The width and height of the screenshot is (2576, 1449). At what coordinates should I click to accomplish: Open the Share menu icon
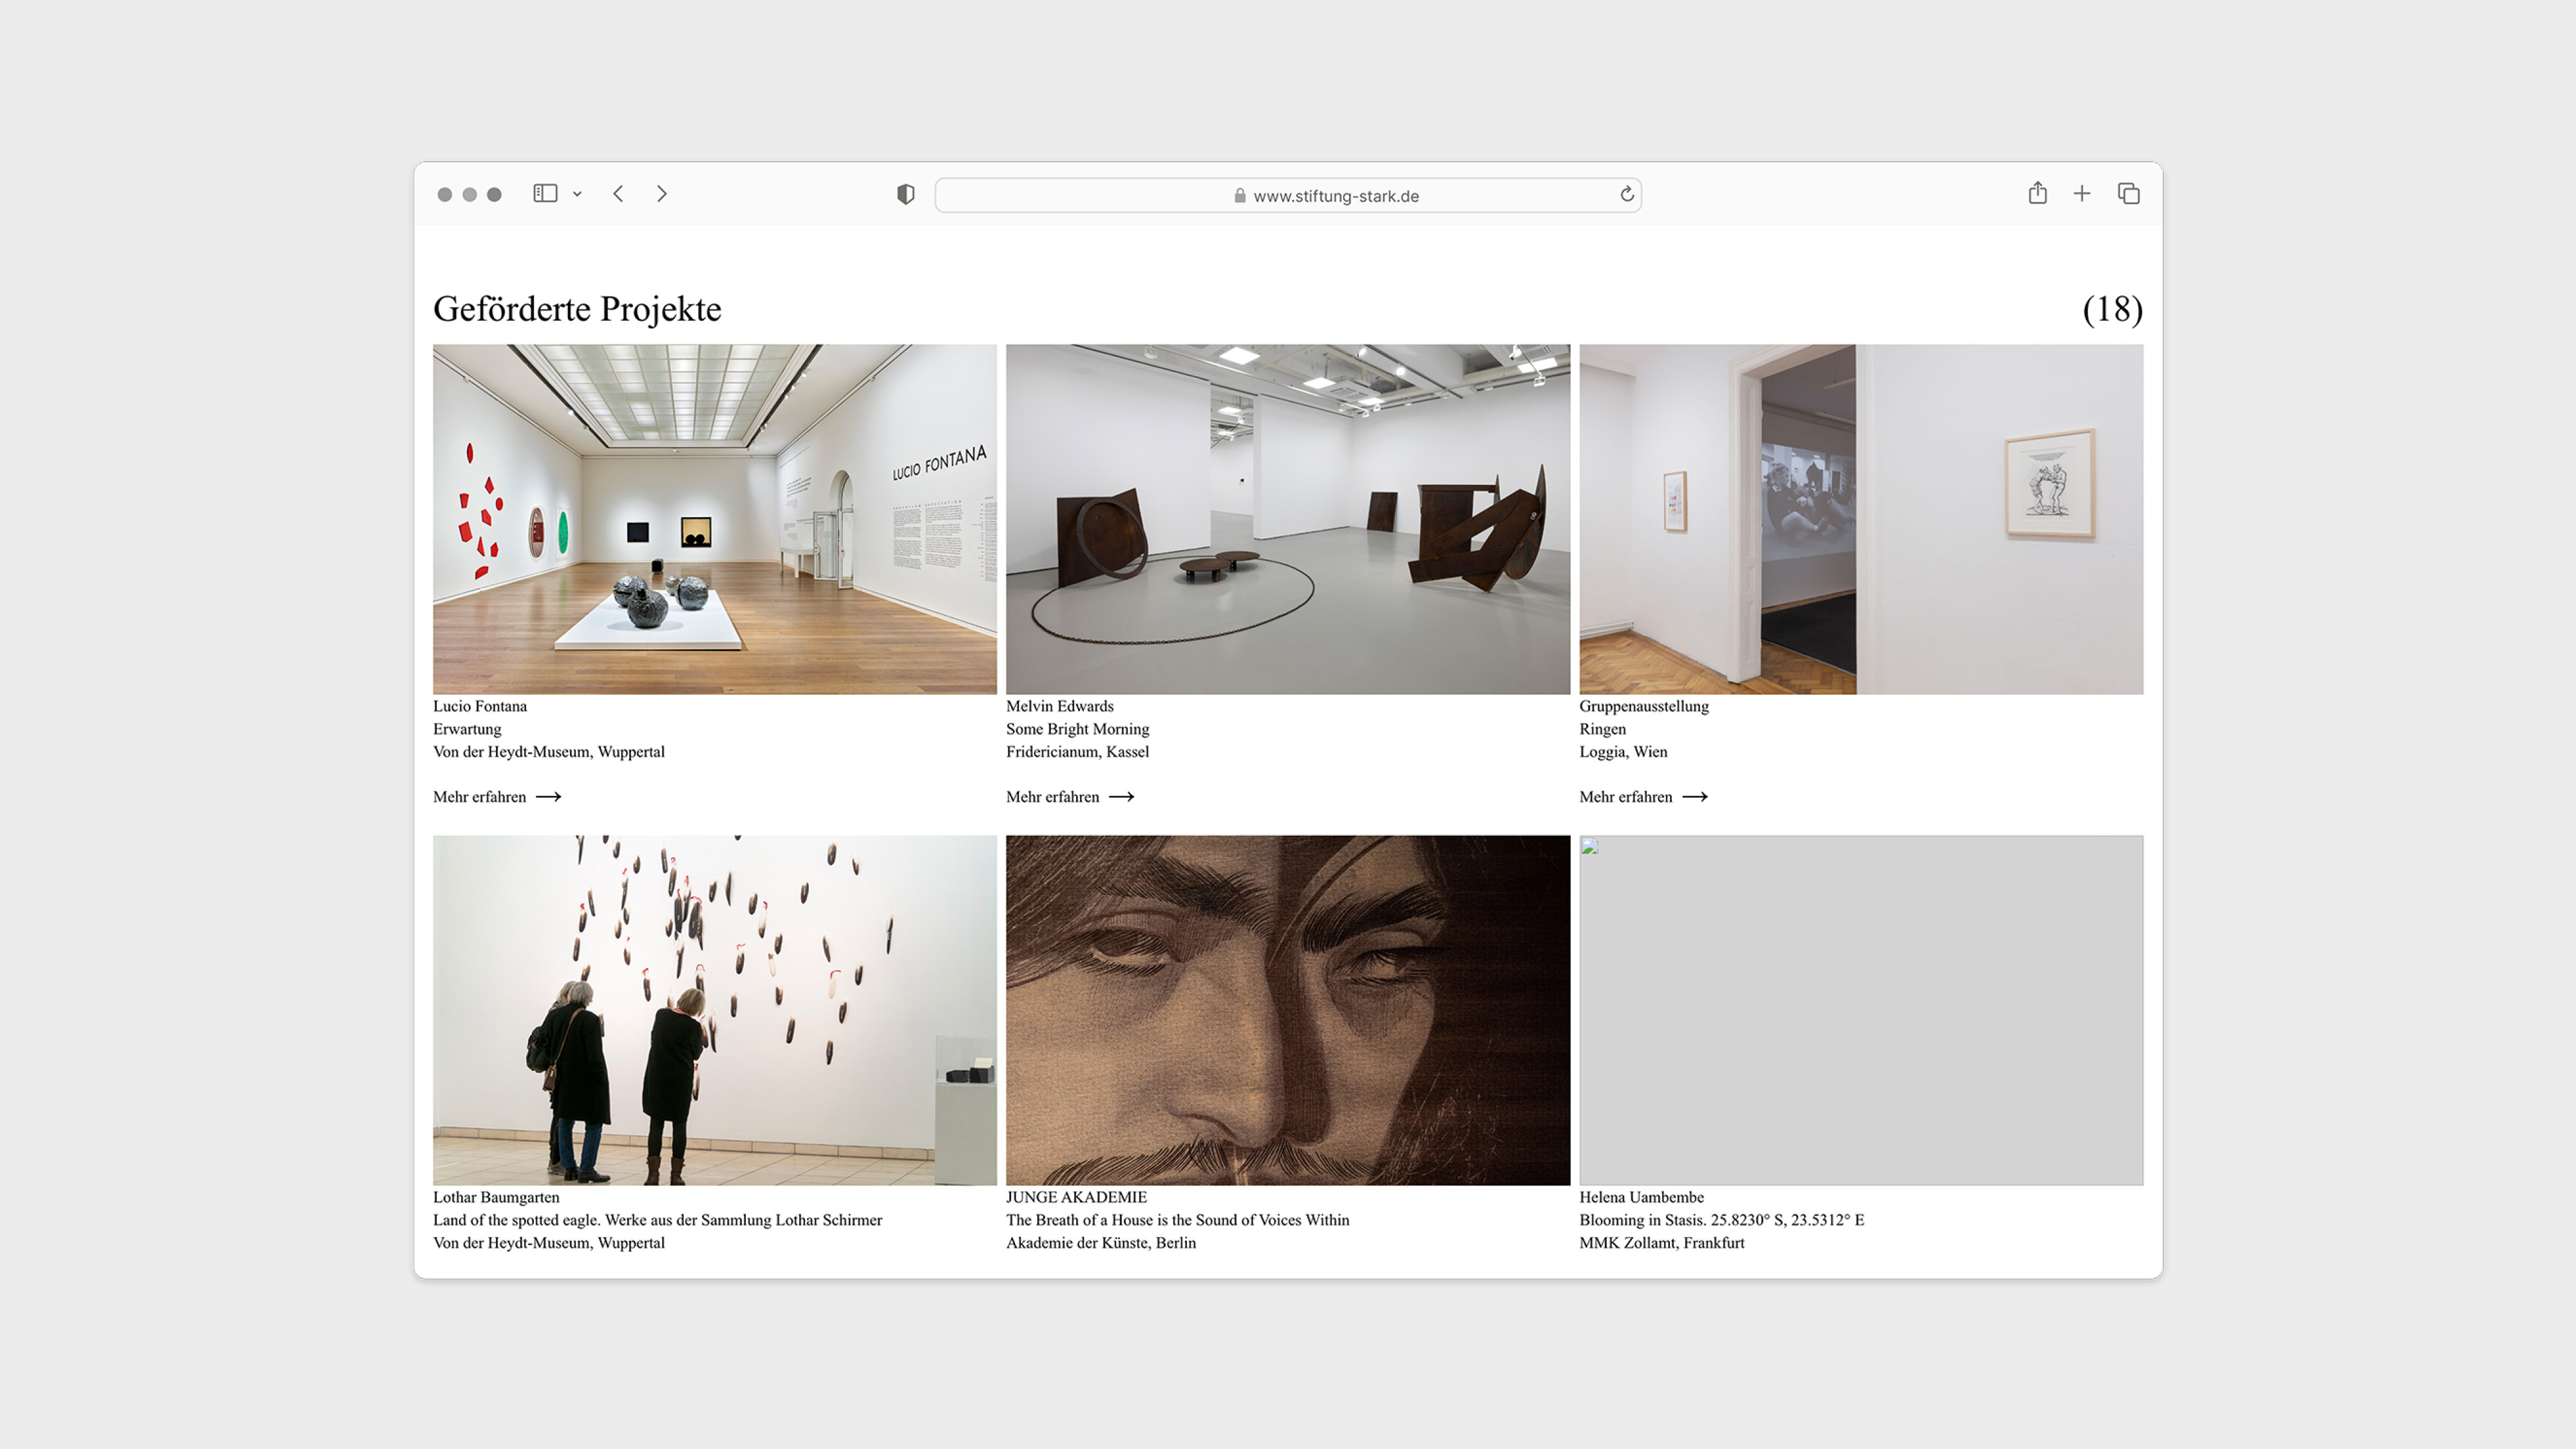click(2038, 193)
